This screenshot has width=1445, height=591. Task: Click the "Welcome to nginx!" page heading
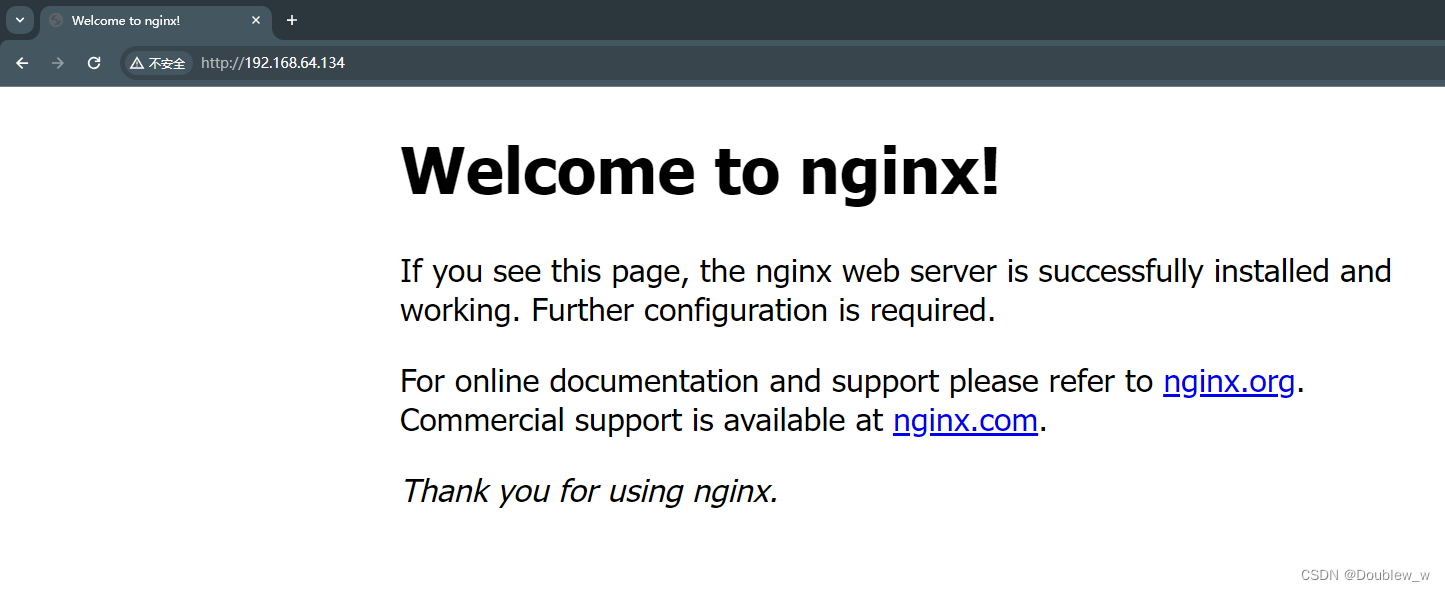(699, 170)
